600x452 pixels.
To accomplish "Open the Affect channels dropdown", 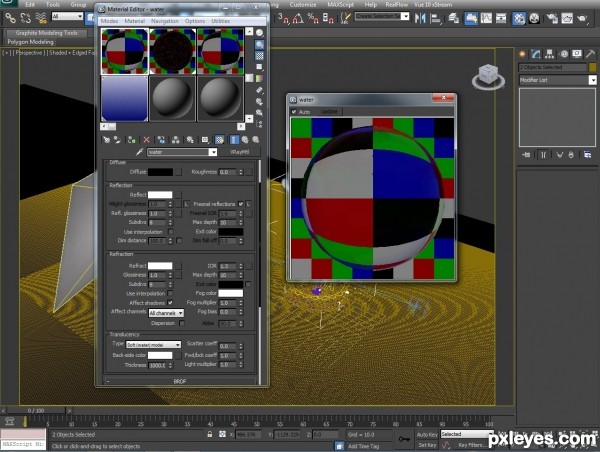I will click(x=166, y=313).
